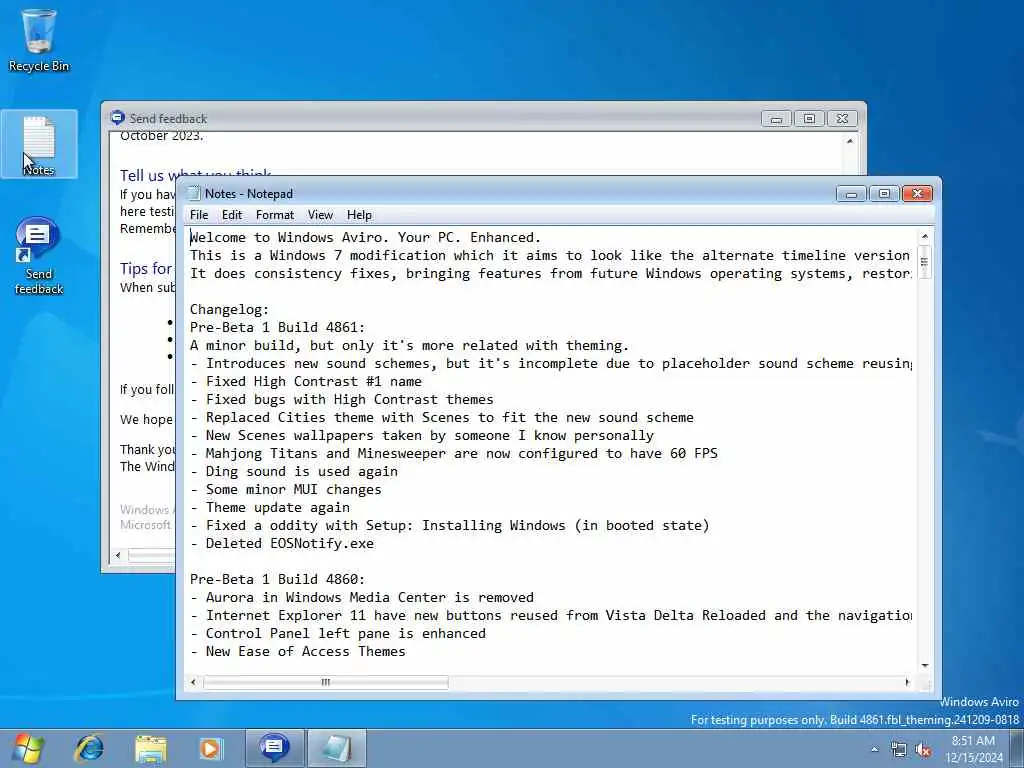1024x768 pixels.
Task: Click Notepad vertical scrollbar thumb
Action: (x=925, y=262)
